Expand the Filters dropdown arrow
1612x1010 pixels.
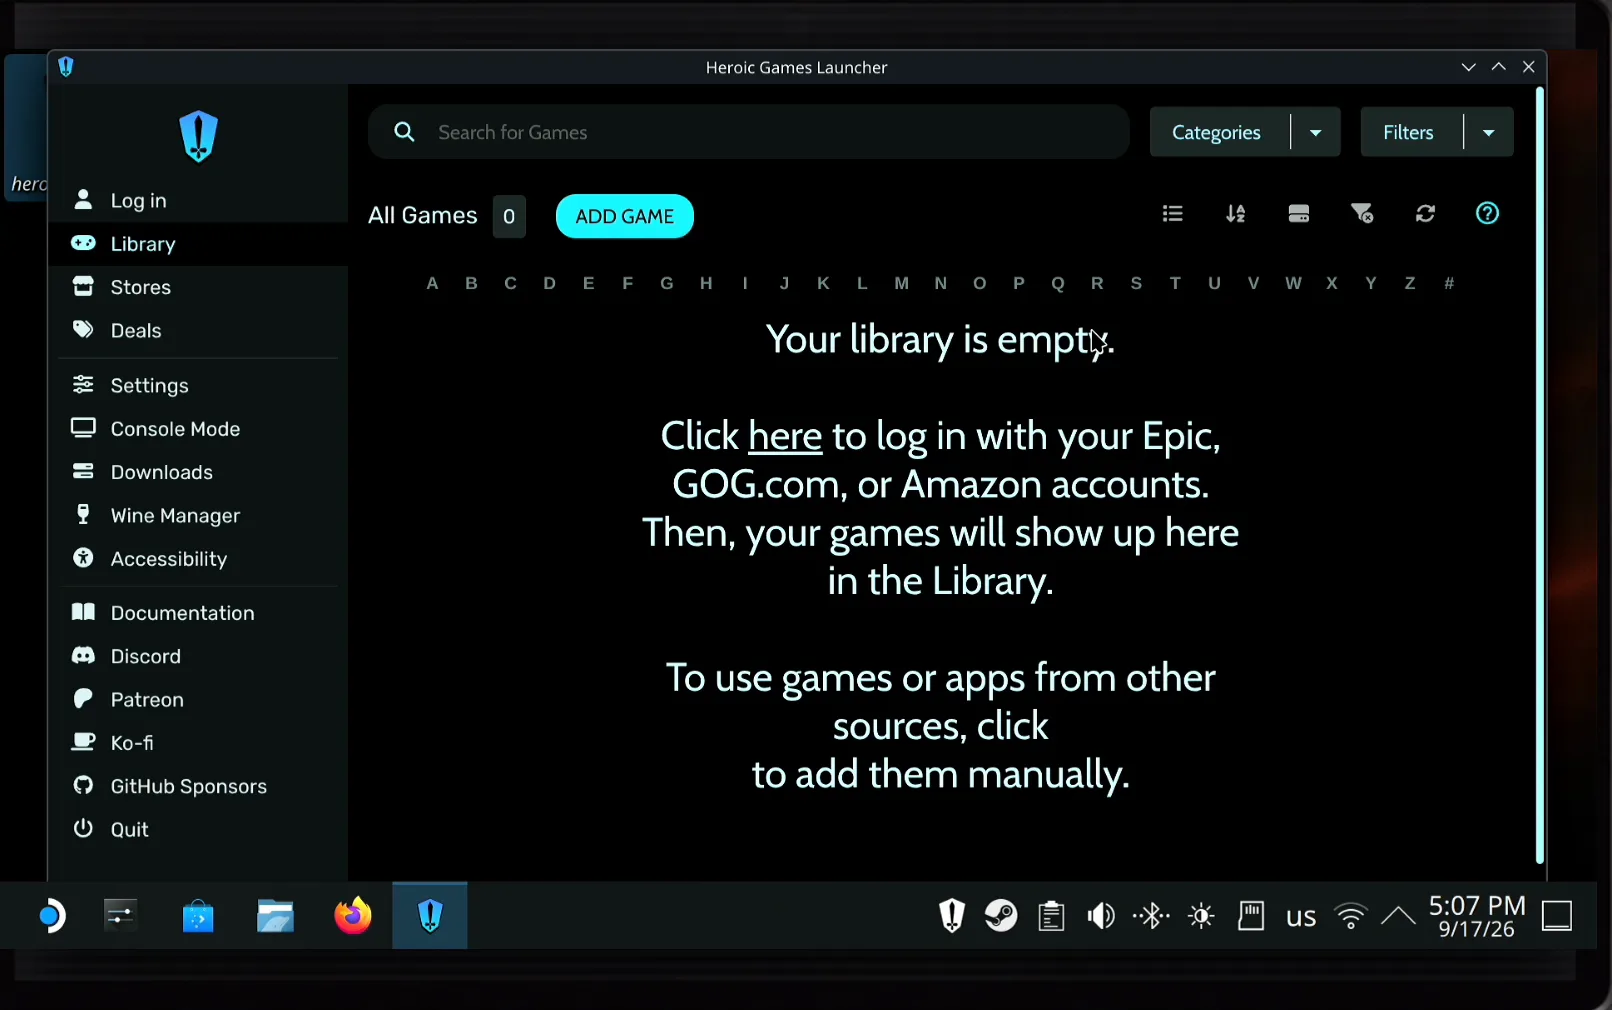point(1489,133)
